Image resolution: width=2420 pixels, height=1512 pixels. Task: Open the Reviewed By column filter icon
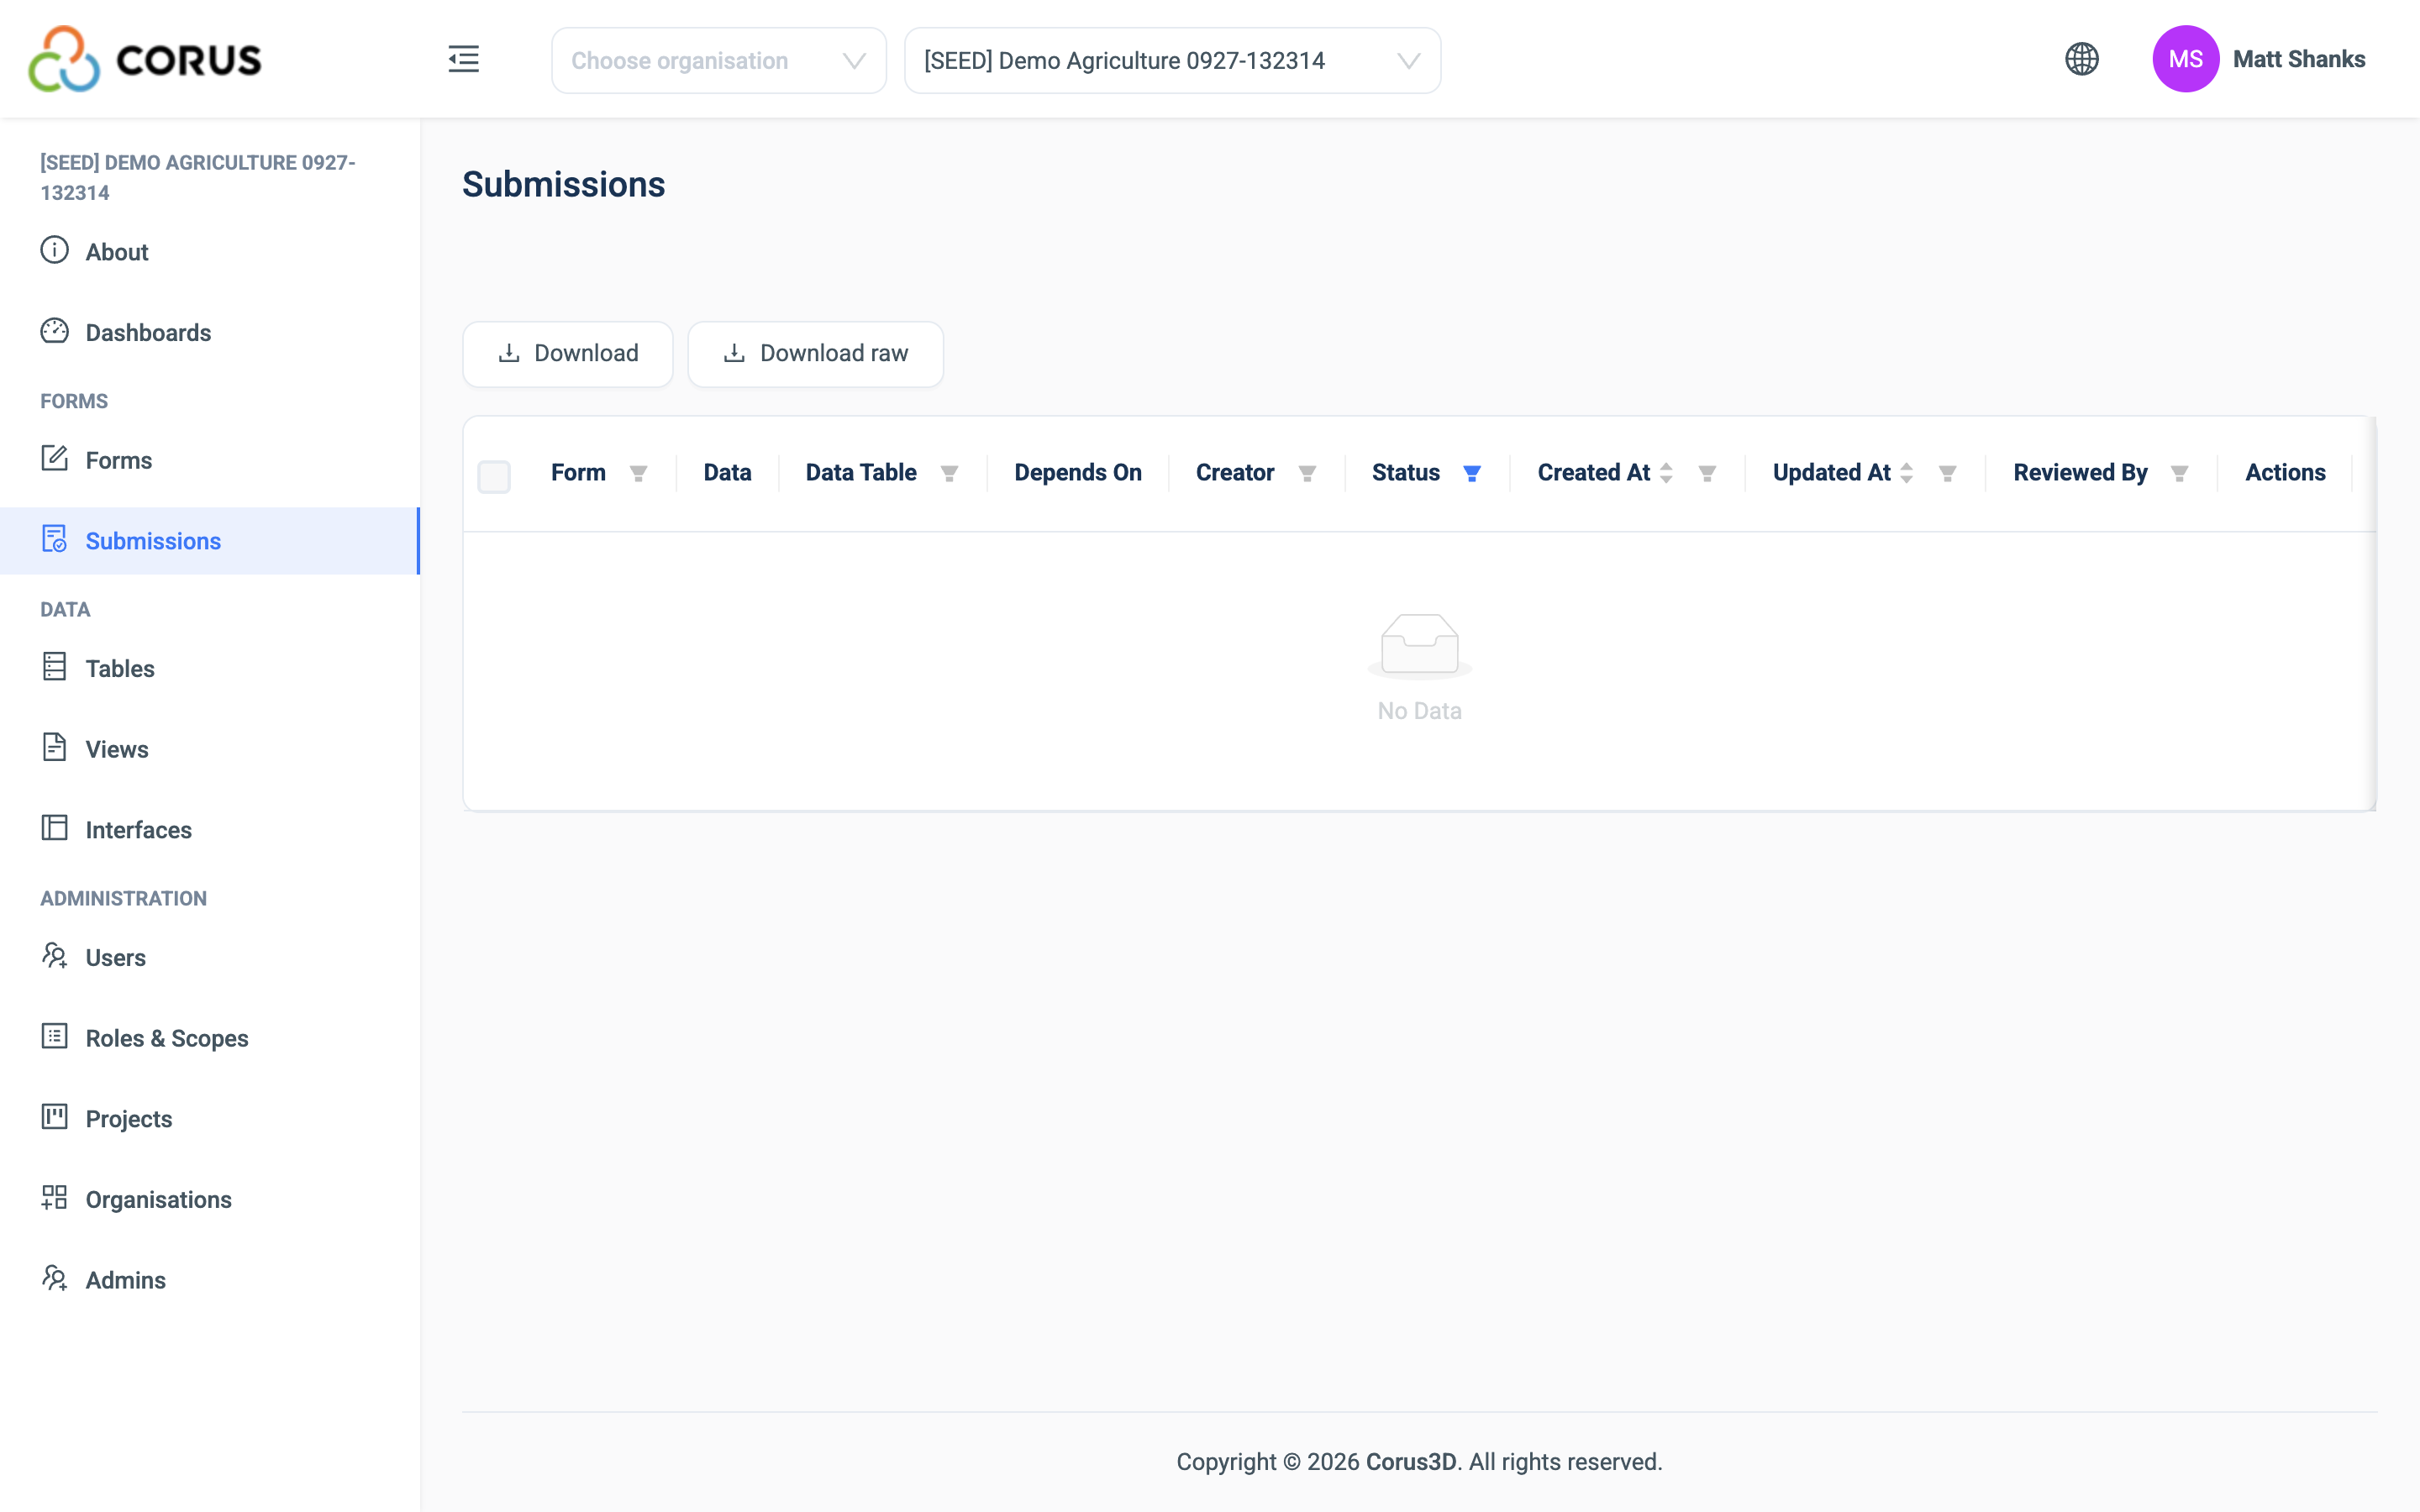(x=2179, y=473)
